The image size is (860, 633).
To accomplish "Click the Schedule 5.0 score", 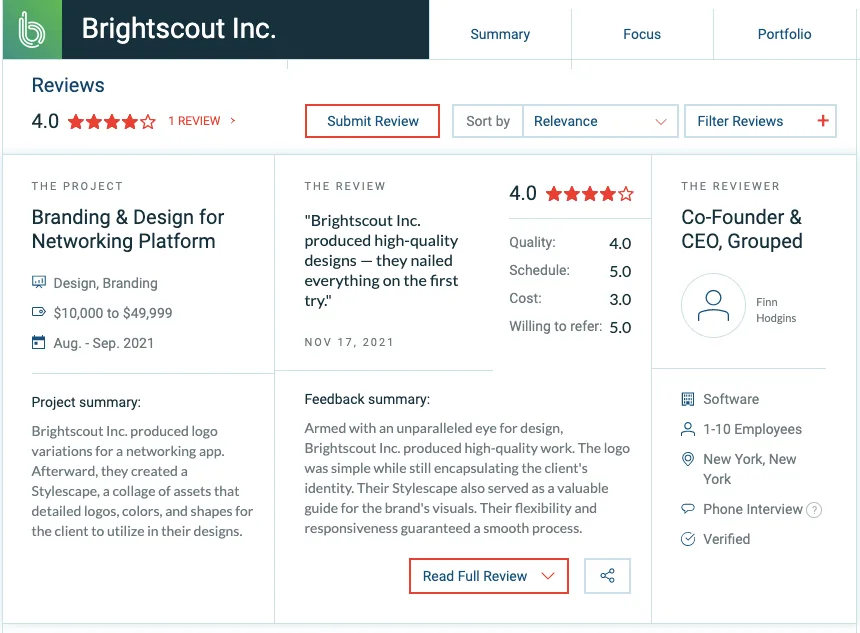I will pos(620,271).
